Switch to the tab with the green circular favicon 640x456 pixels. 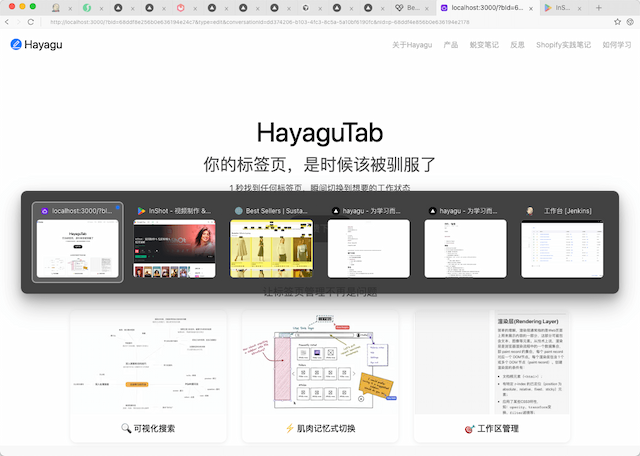(87, 7)
